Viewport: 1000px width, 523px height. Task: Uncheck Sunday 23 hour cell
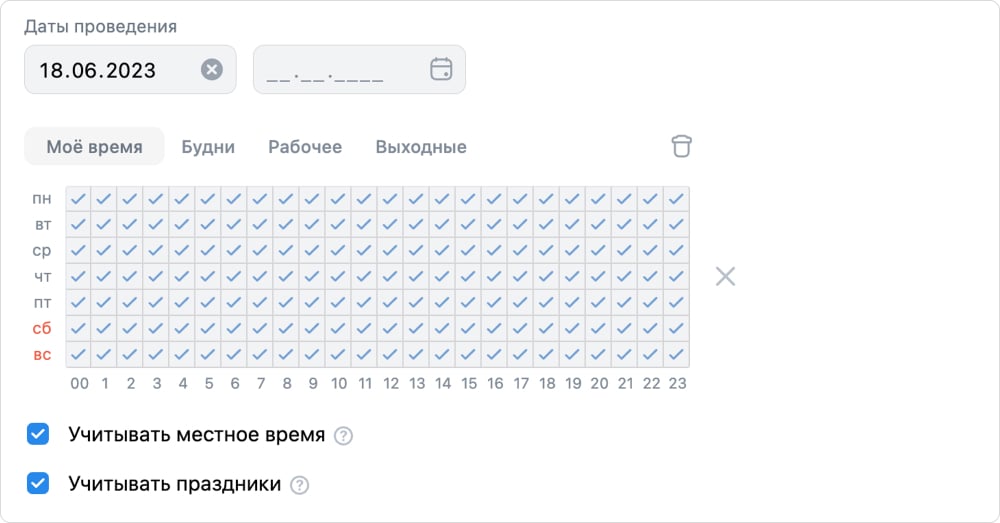[677, 354]
